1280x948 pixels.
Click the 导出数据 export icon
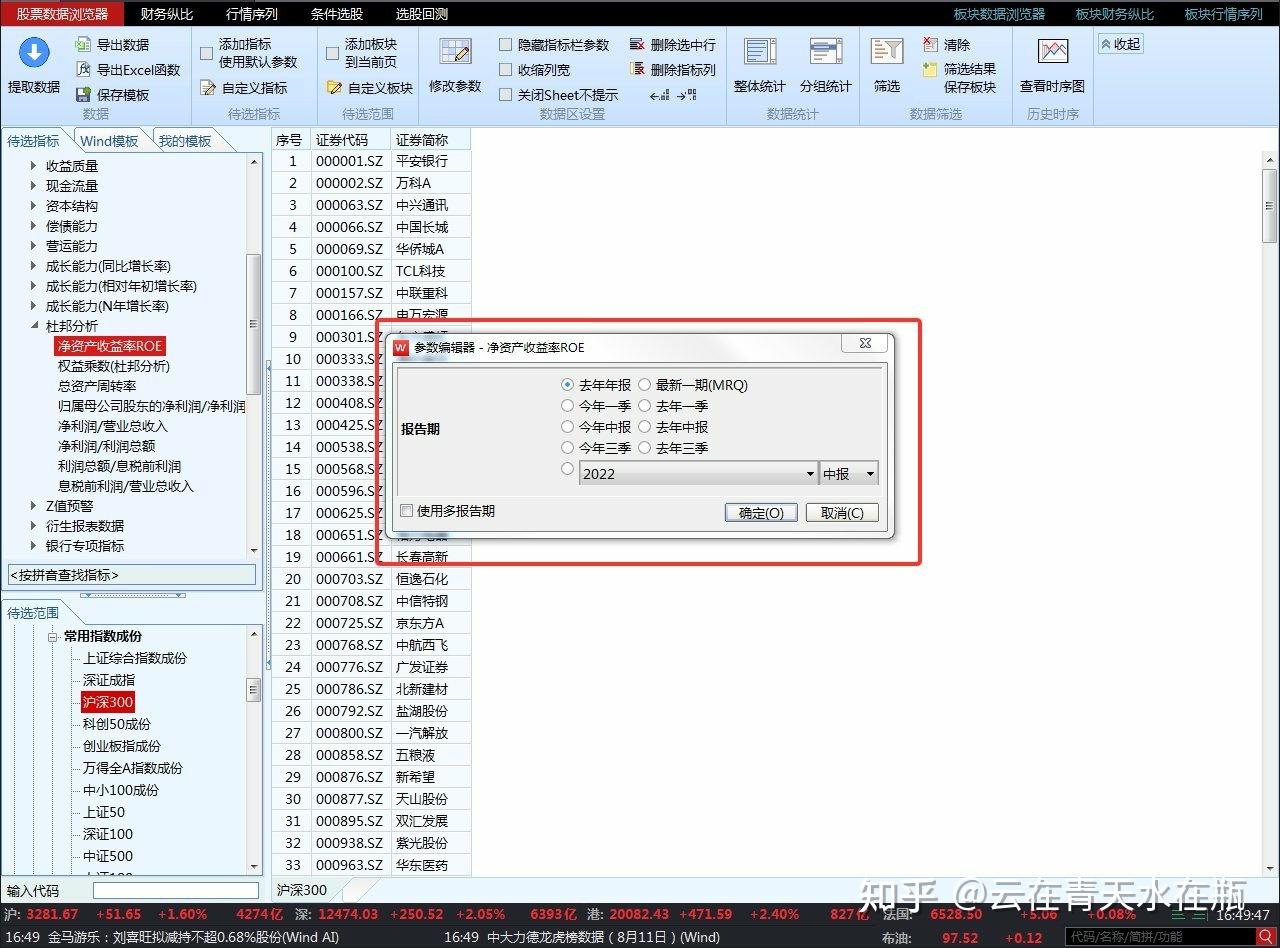tap(84, 45)
